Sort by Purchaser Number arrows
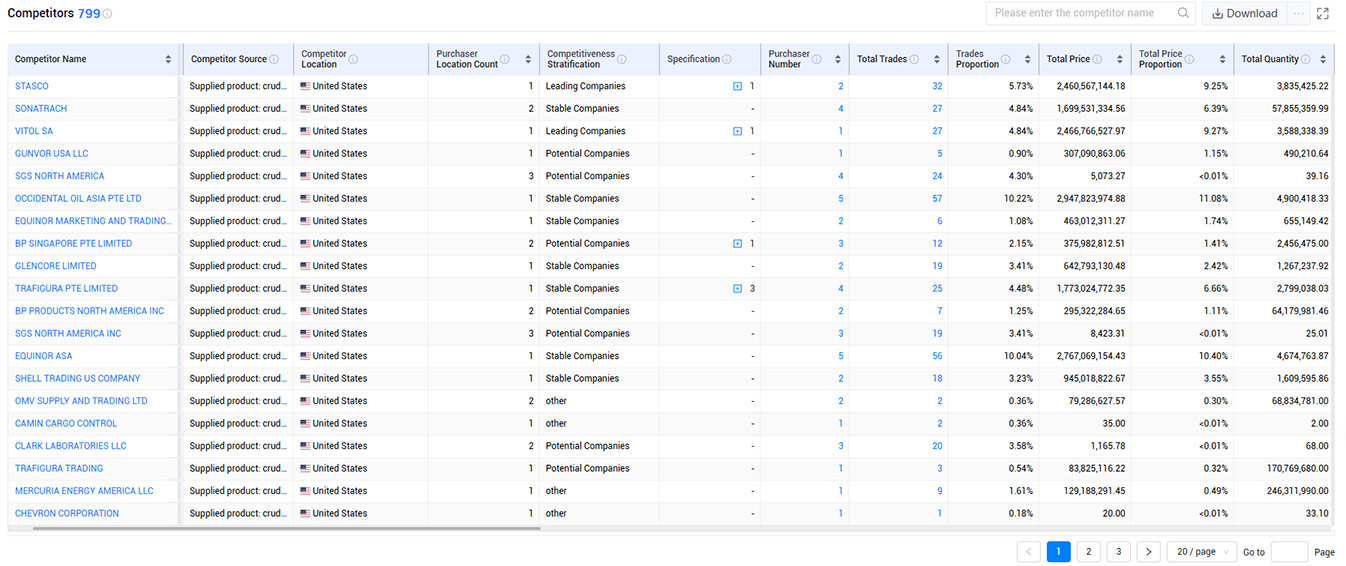The image size is (1346, 566). 839,60
